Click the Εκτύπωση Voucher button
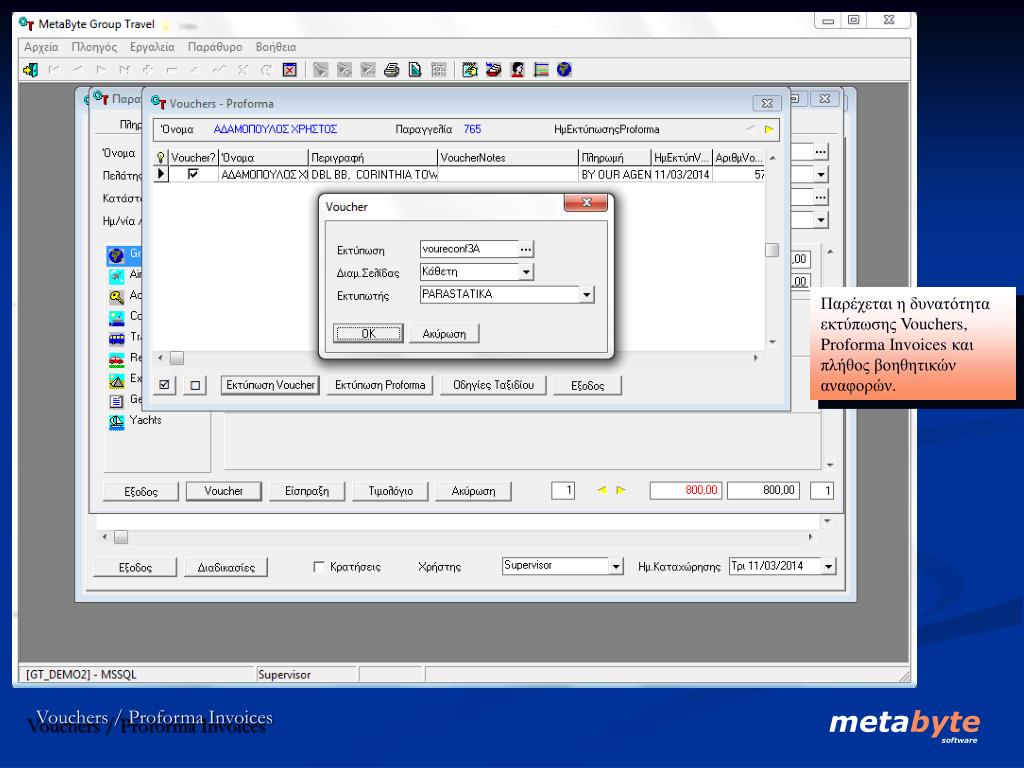1024x768 pixels. click(x=270, y=385)
